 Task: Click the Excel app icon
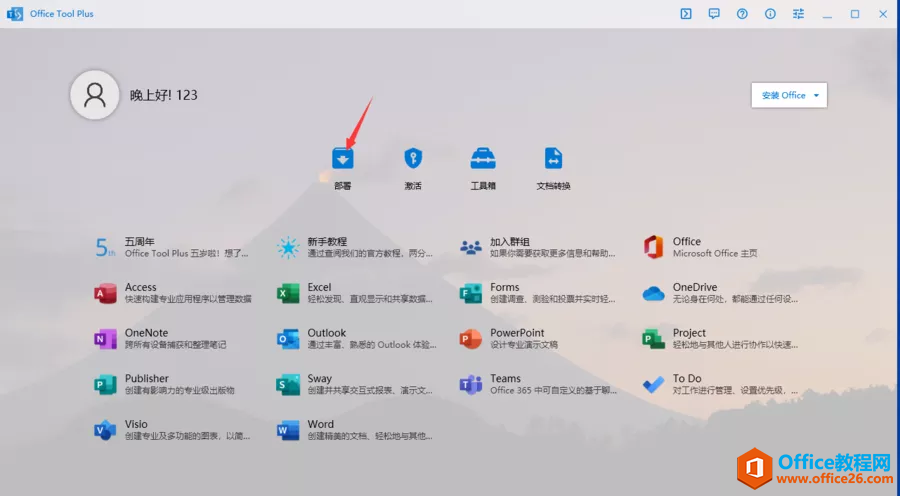(288, 293)
